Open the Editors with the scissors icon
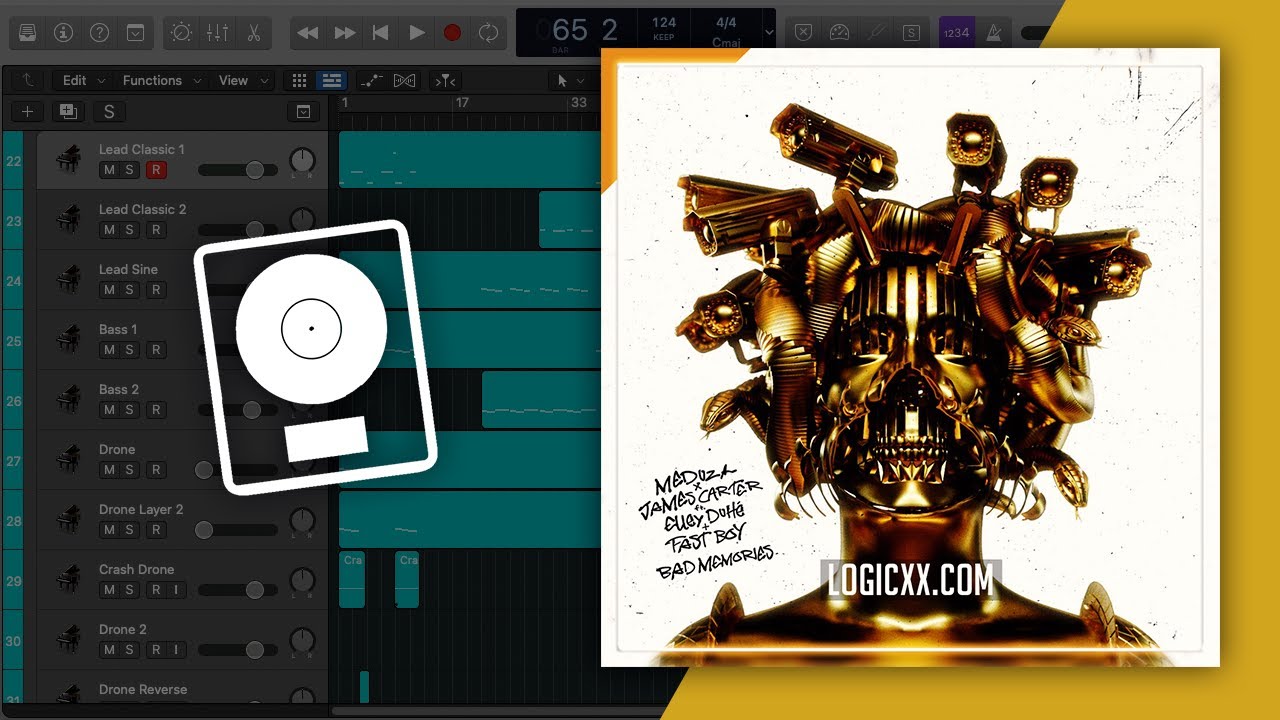This screenshot has width=1280, height=720. [x=253, y=33]
